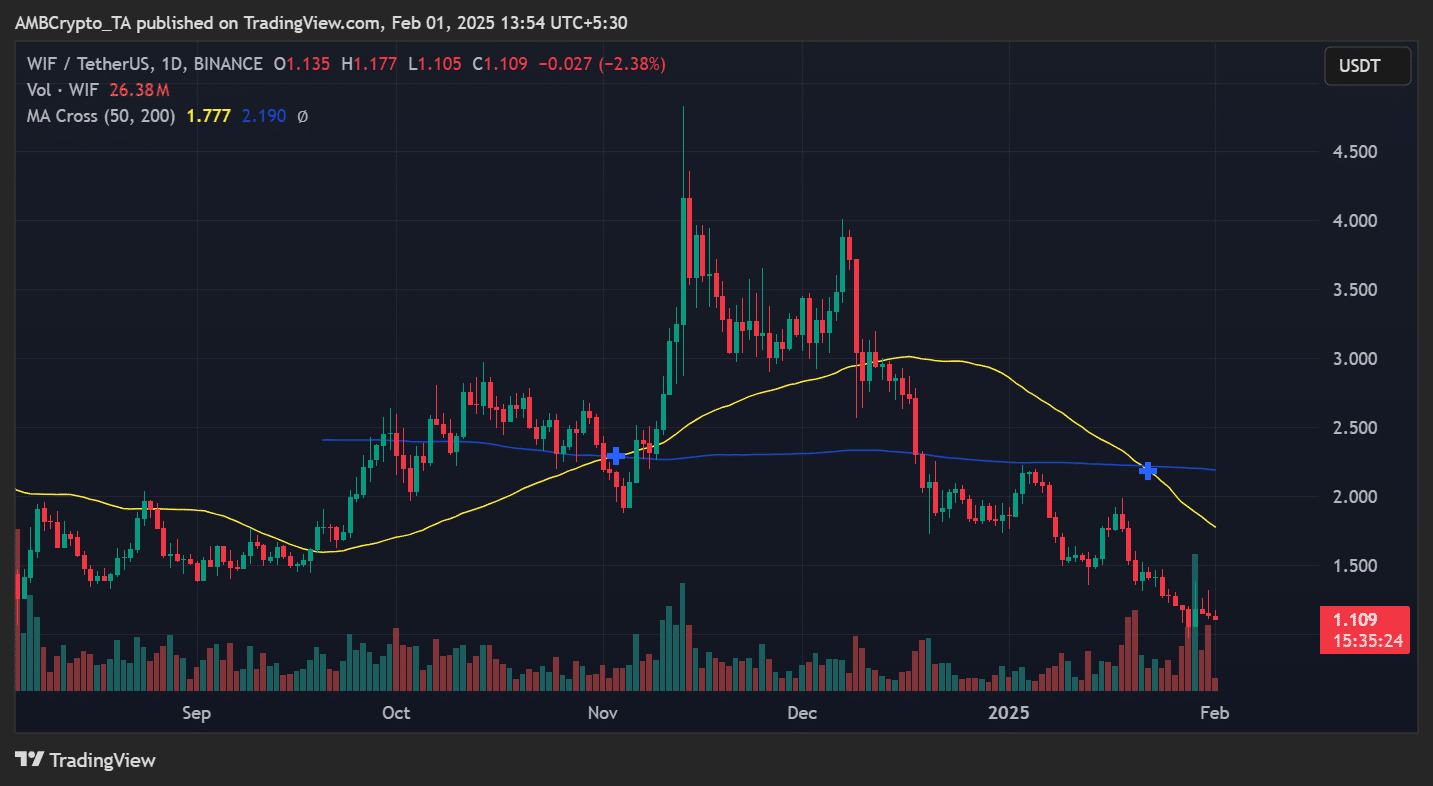
Task: Select the blue MA cross marker near November
Action: point(614,456)
